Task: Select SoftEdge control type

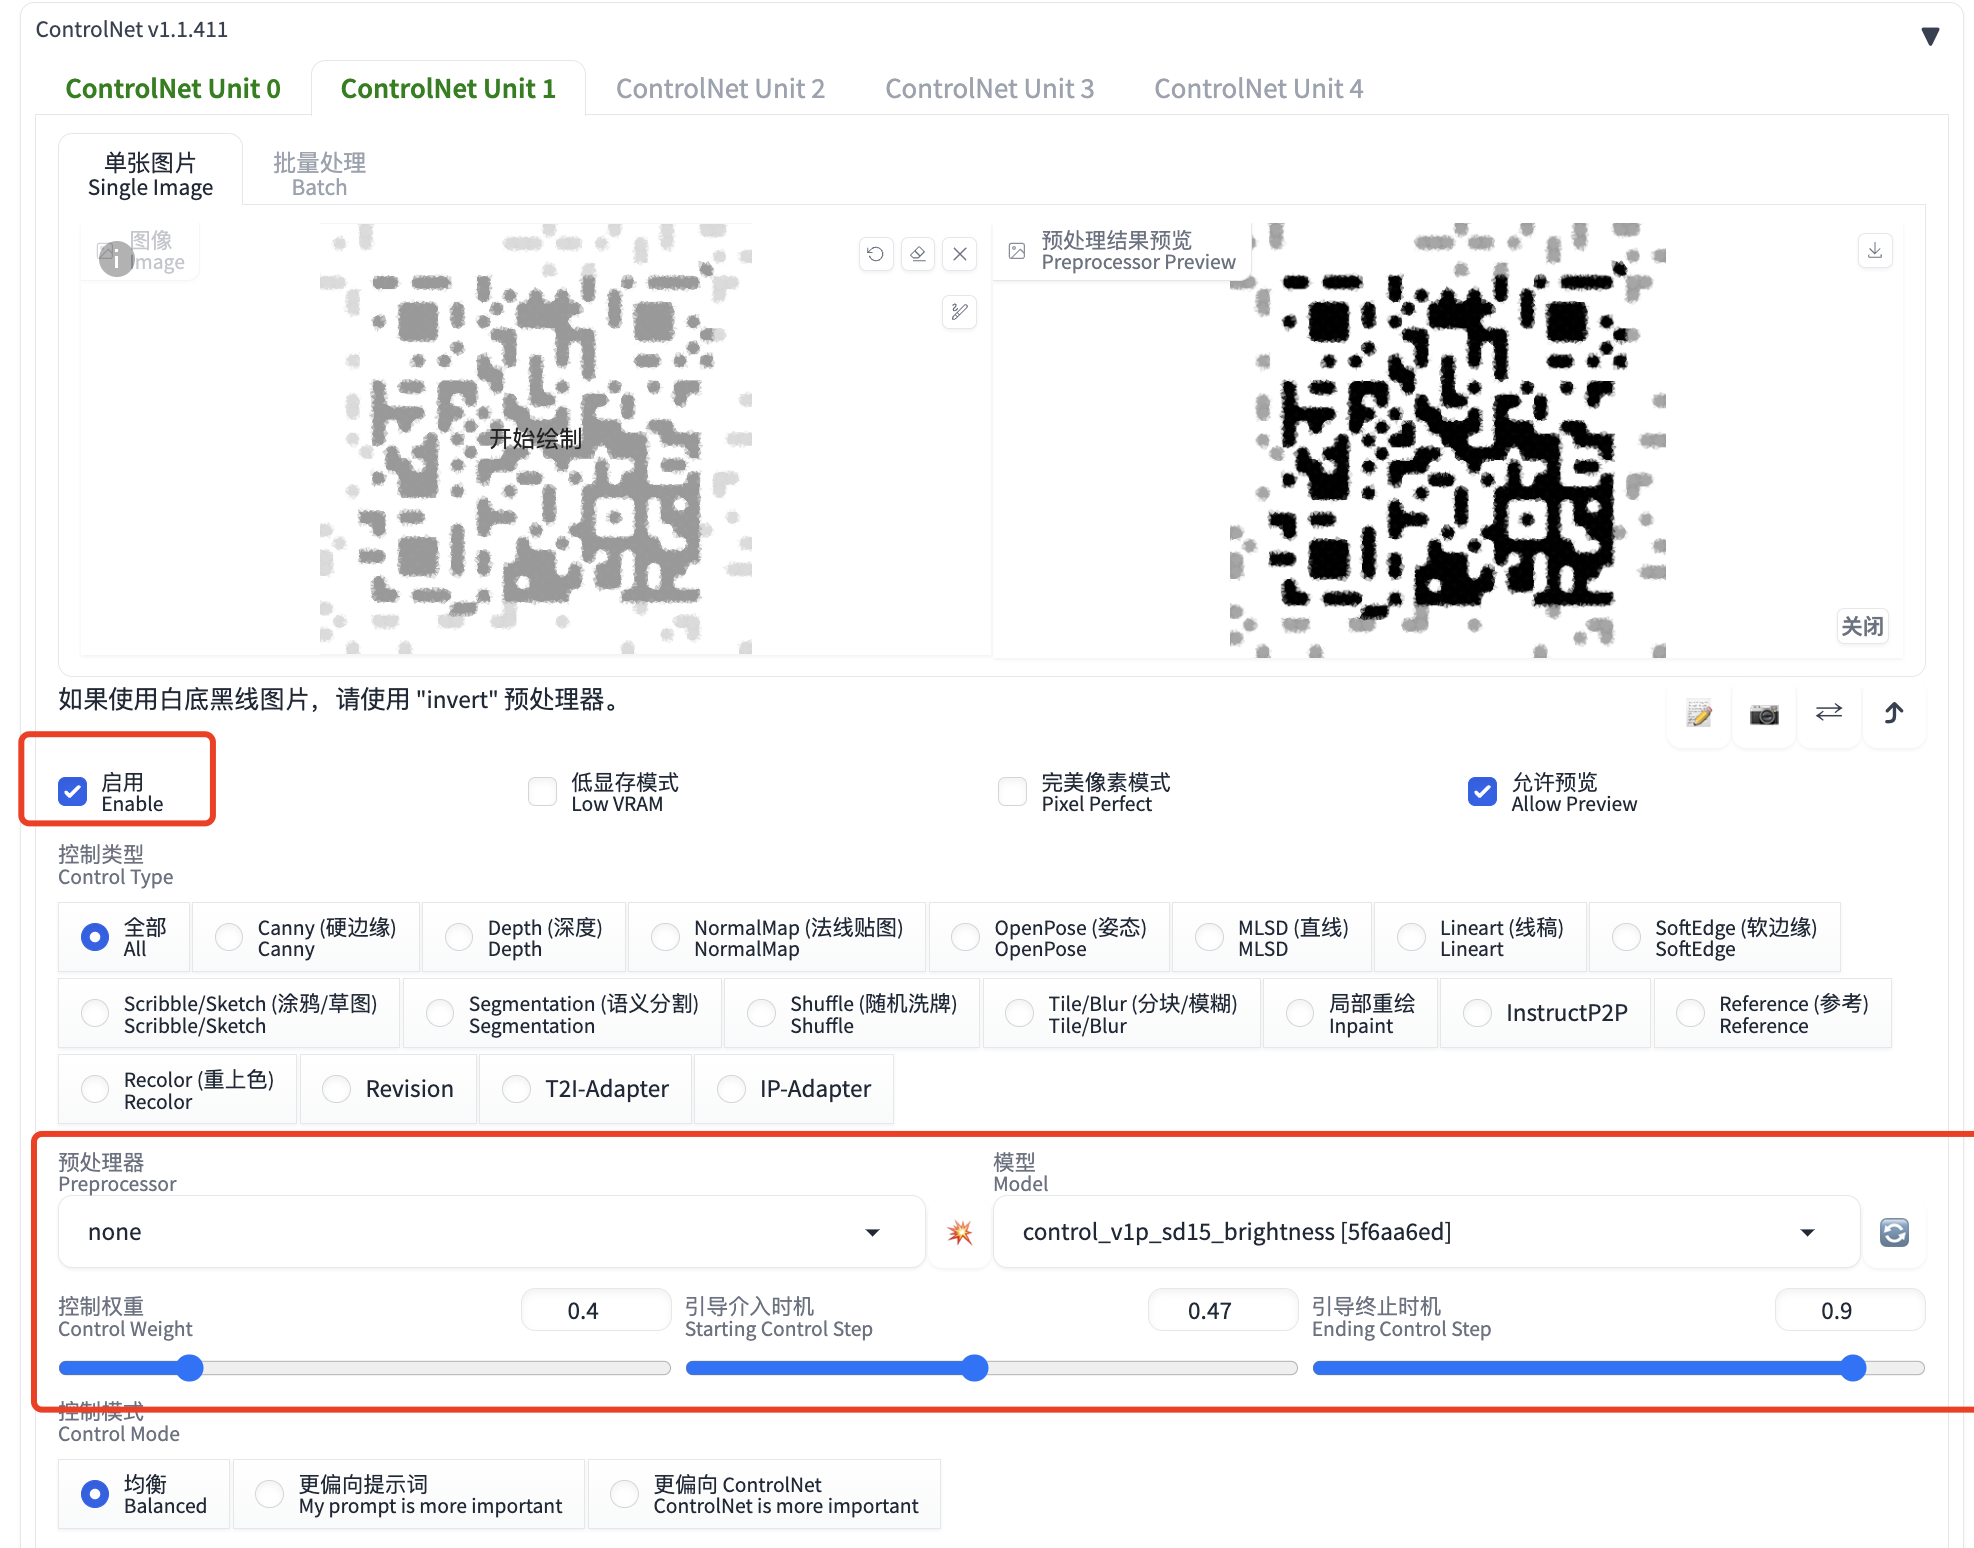Action: (1715, 937)
